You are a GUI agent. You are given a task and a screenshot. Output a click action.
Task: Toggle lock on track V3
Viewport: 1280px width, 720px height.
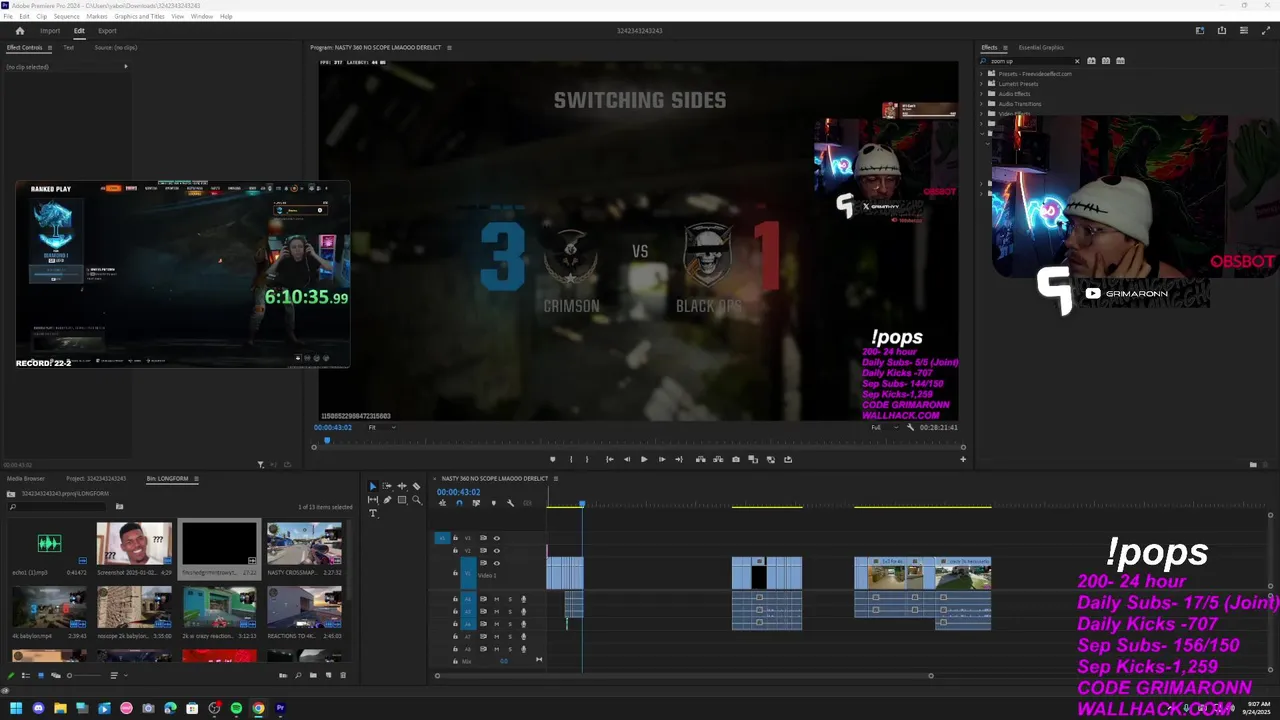(455, 538)
